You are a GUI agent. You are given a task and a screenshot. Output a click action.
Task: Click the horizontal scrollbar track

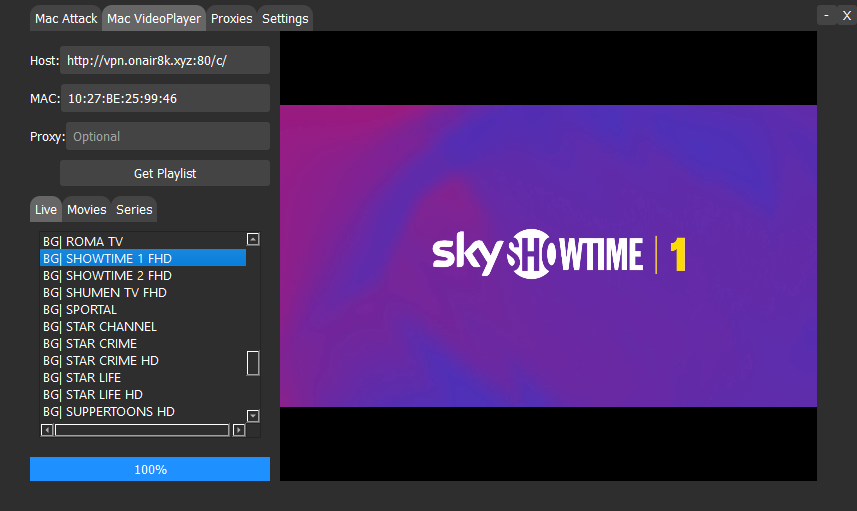coord(142,430)
